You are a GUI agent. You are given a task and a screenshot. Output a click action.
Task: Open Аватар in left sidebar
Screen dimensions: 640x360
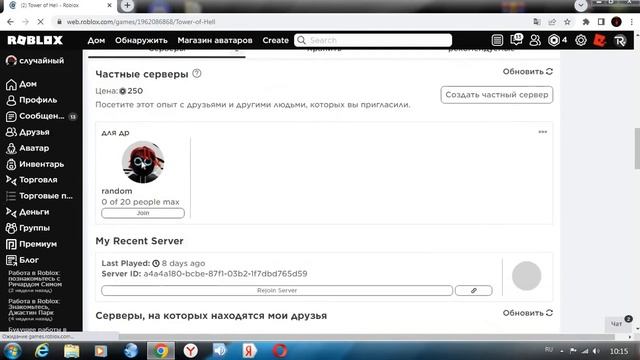click(27, 148)
